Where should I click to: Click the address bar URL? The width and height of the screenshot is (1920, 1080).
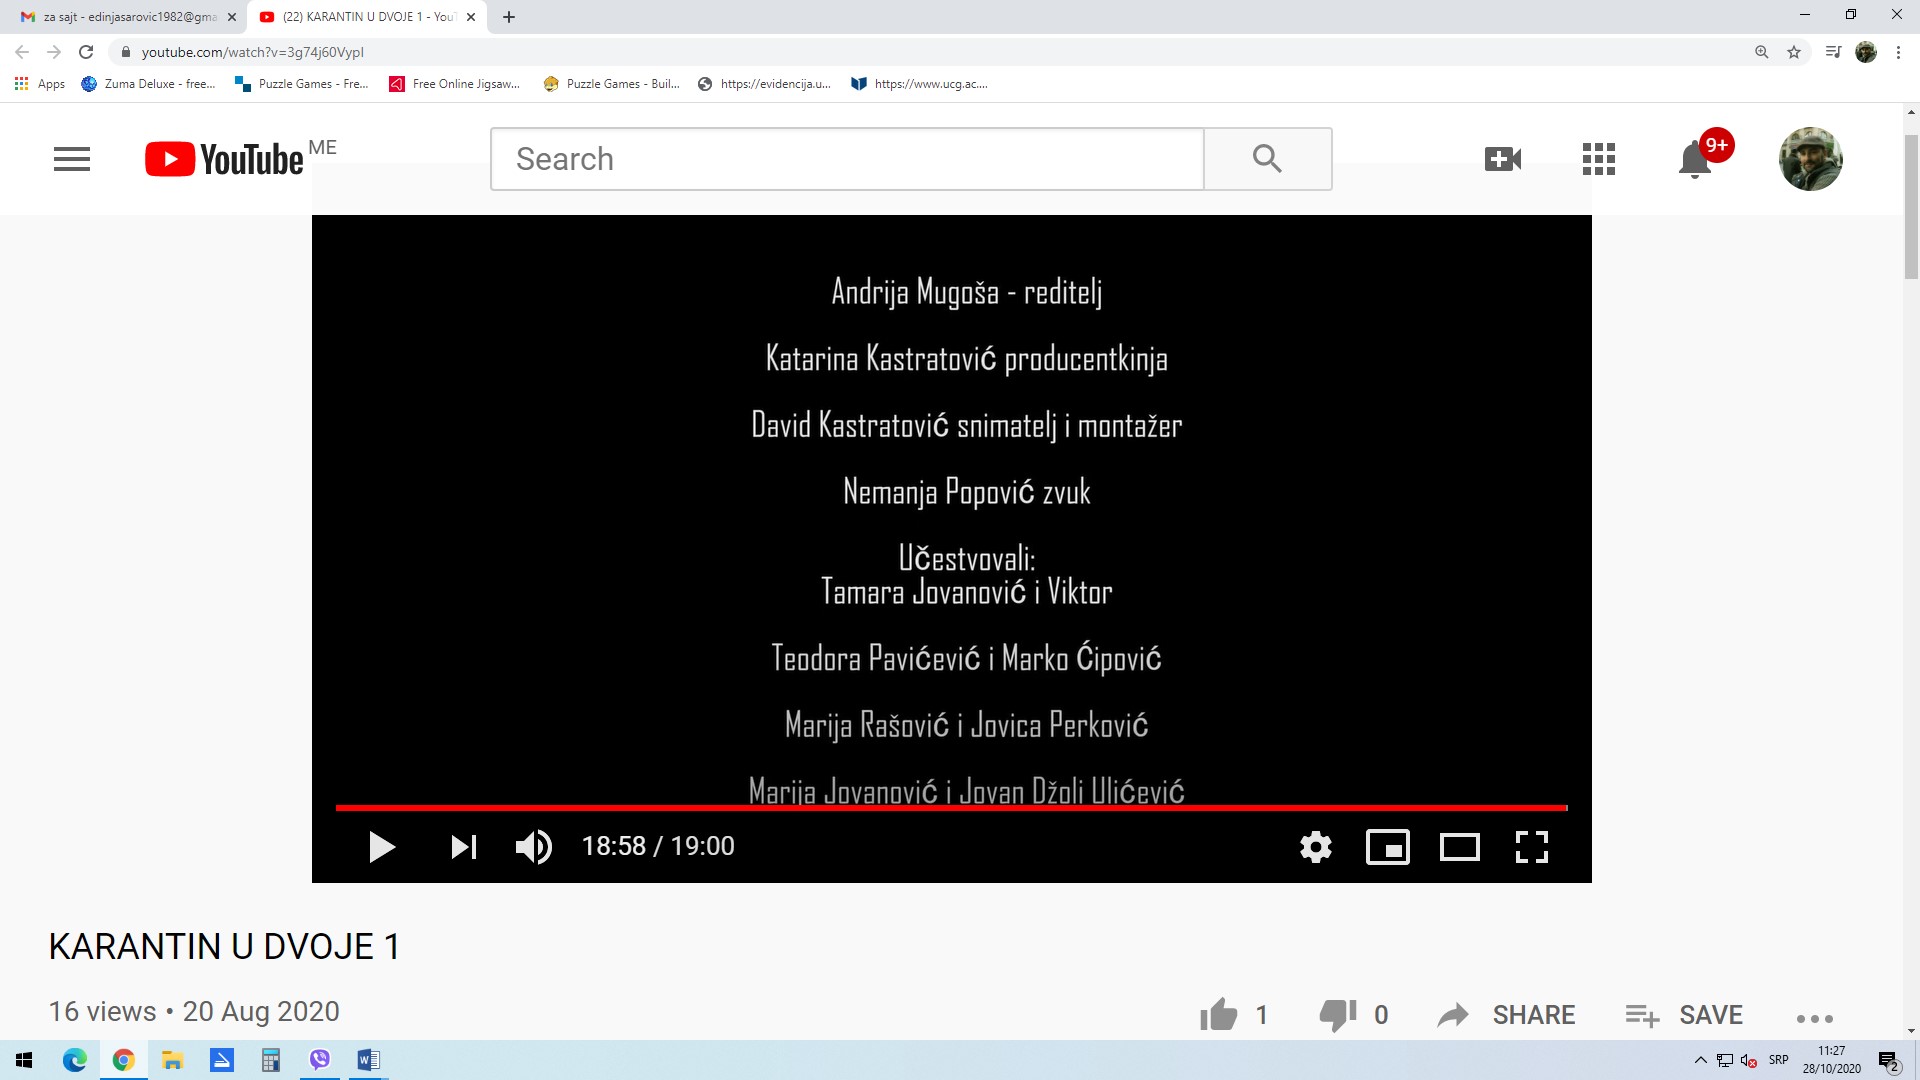(252, 52)
